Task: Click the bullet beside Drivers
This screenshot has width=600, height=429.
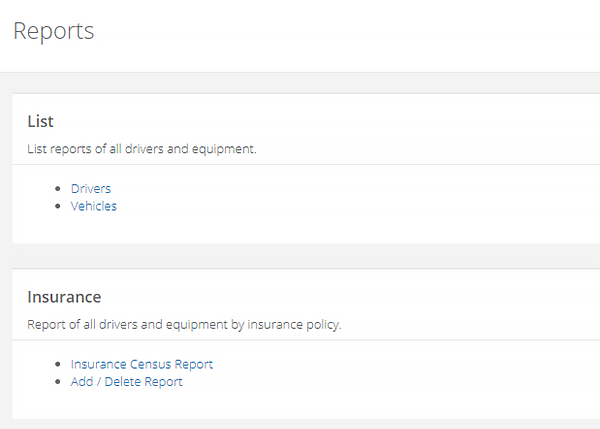Action: pos(60,188)
